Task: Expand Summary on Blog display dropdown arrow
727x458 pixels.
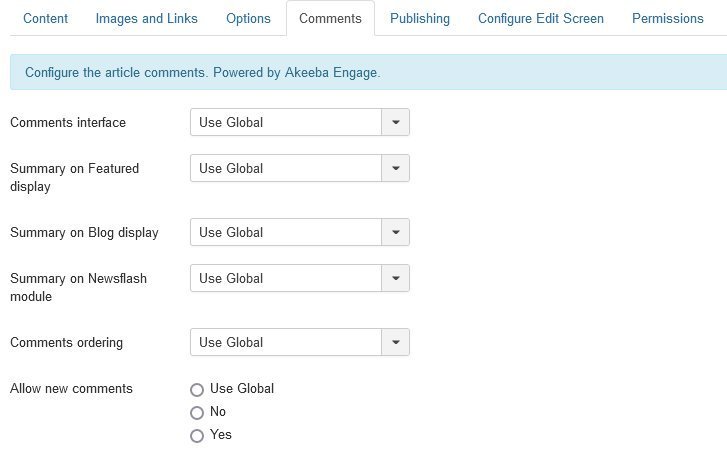Action: (x=396, y=232)
